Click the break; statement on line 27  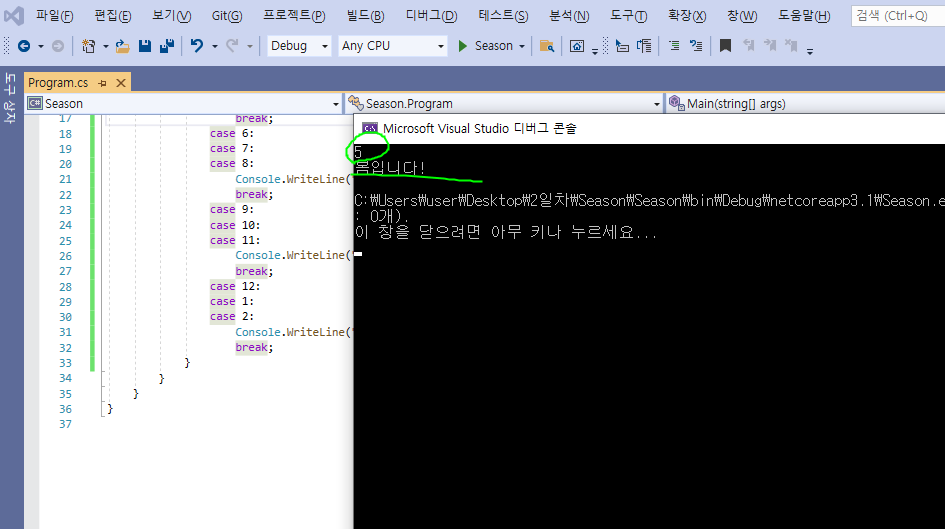click(x=254, y=271)
